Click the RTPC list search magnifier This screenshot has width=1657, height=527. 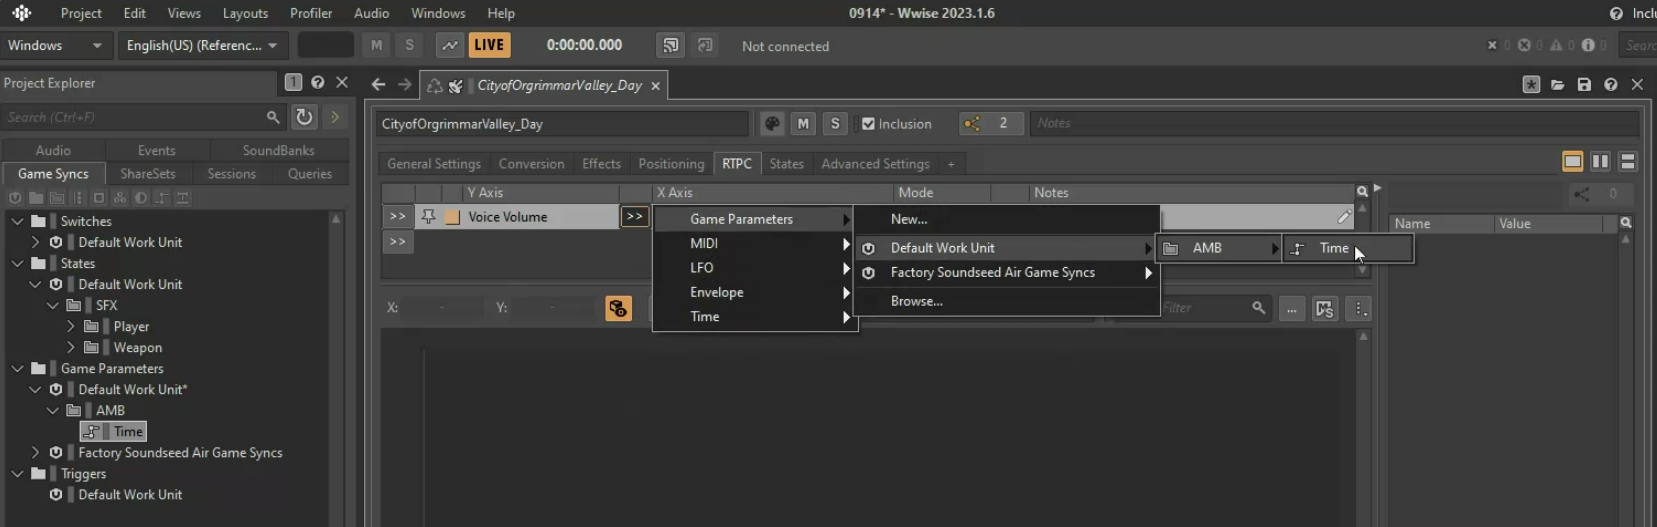(1362, 191)
